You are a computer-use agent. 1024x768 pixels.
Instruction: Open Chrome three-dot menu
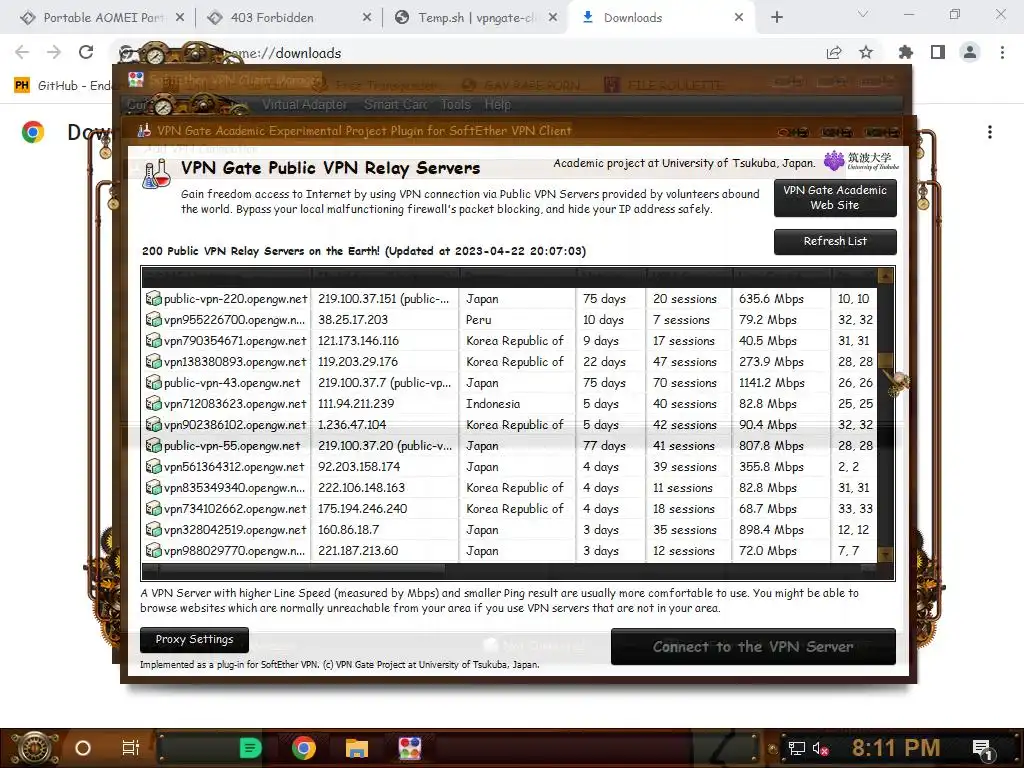click(1002, 52)
